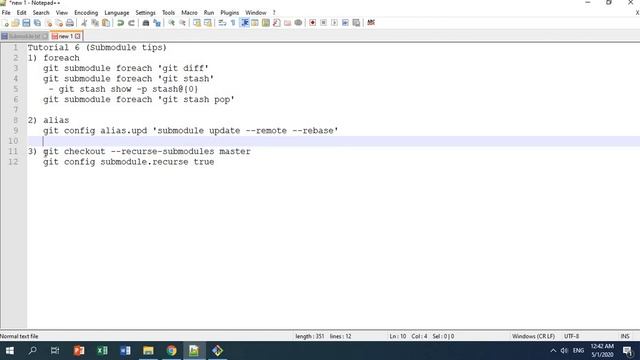Open the Language menu
640x360 pixels.
[x=117, y=13]
